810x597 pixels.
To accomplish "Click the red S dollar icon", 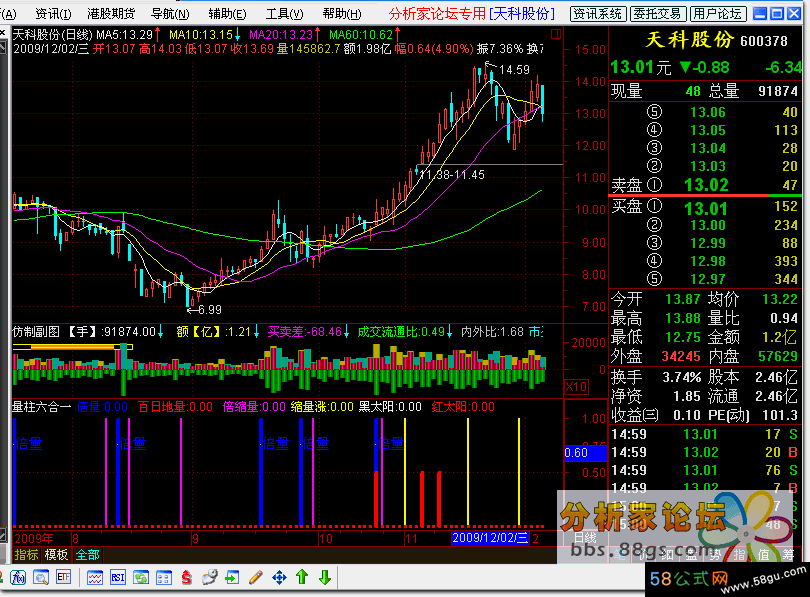I will 186,577.
